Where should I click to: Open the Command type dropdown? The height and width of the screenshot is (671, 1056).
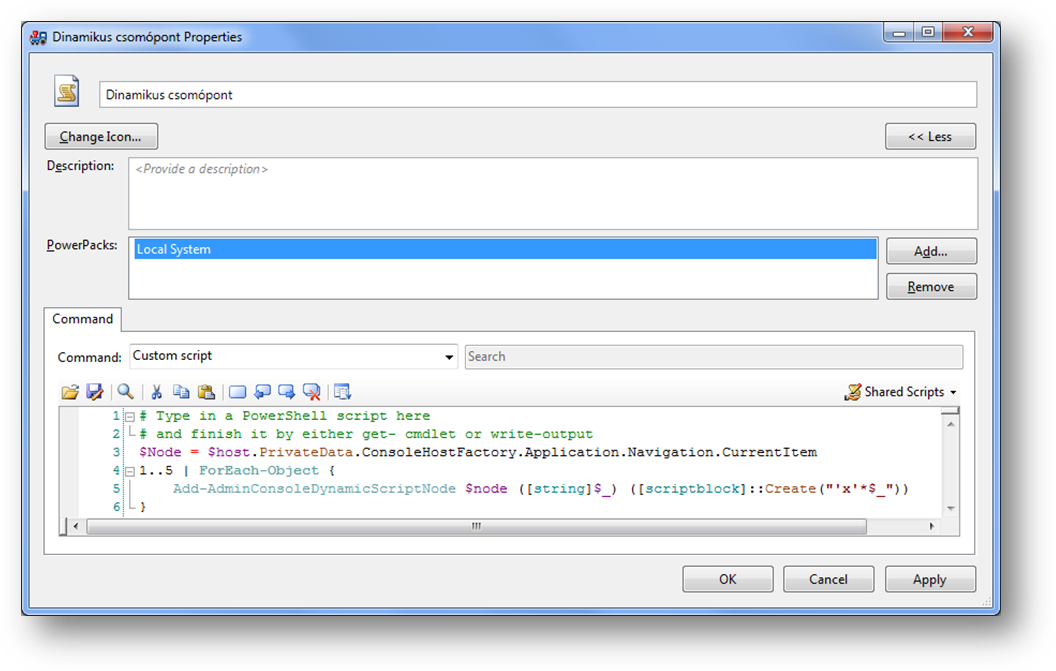(x=449, y=357)
